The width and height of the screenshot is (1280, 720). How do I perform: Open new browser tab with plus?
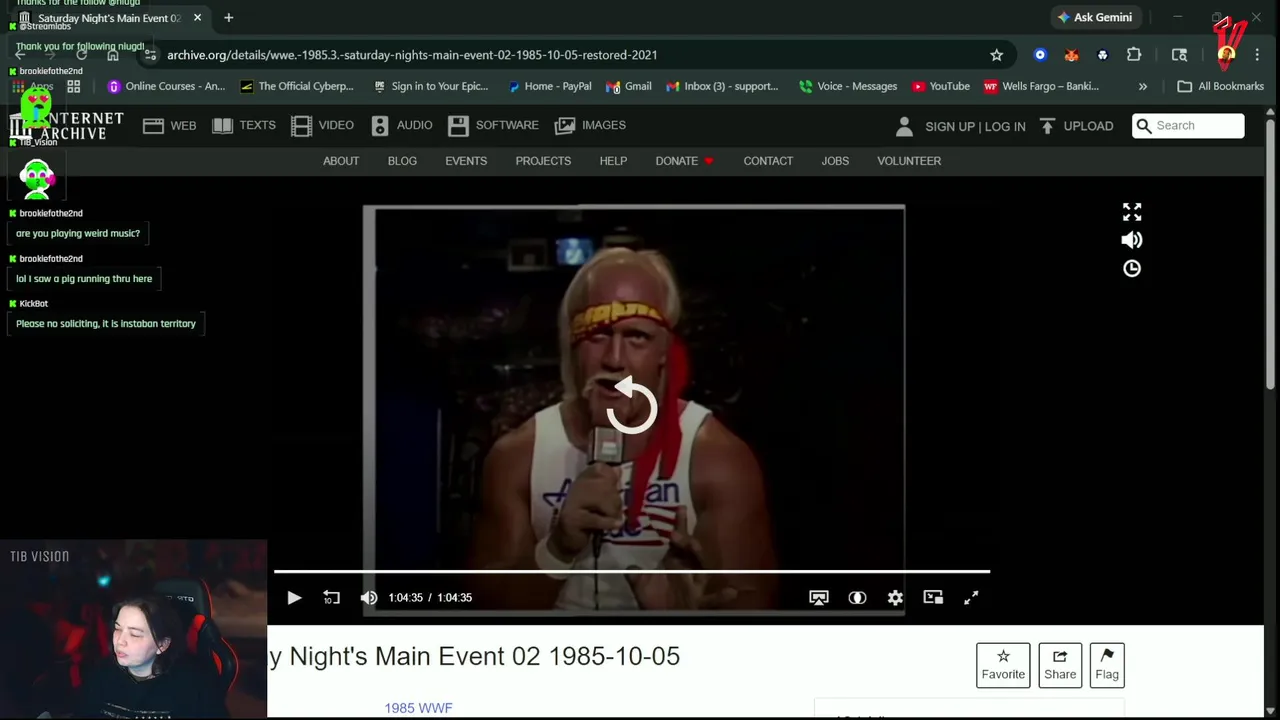[228, 17]
